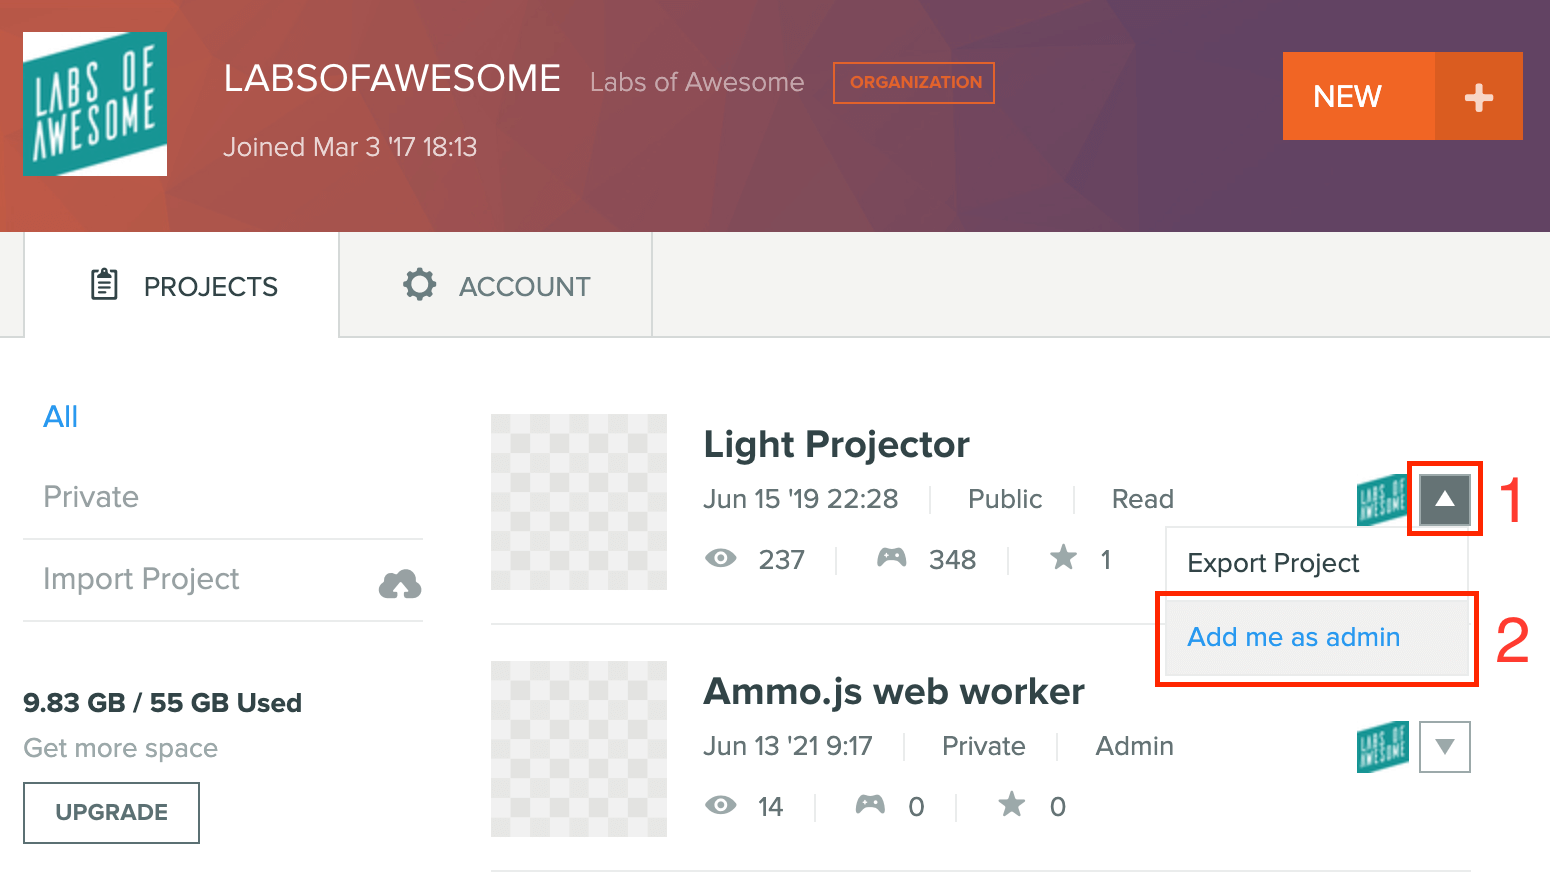Switch to the ACCOUNT tab
The width and height of the screenshot is (1550, 896).
tap(496, 285)
